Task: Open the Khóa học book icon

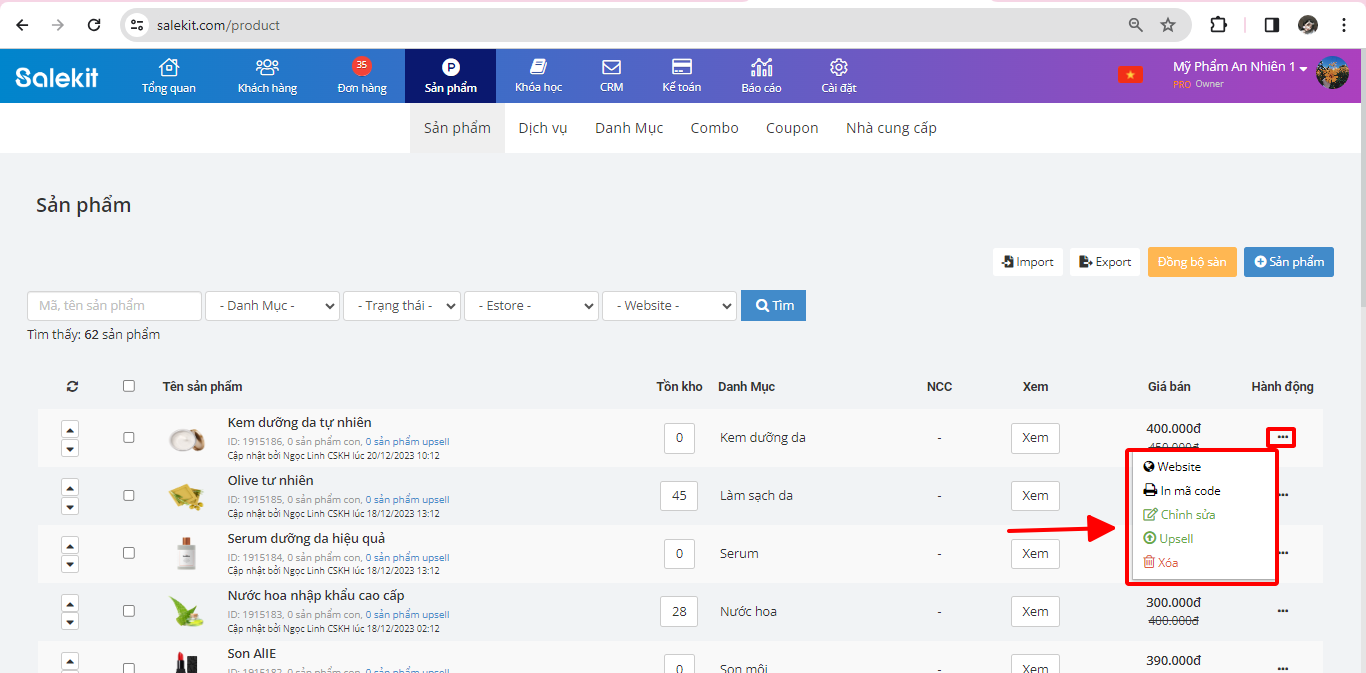Action: point(538,68)
